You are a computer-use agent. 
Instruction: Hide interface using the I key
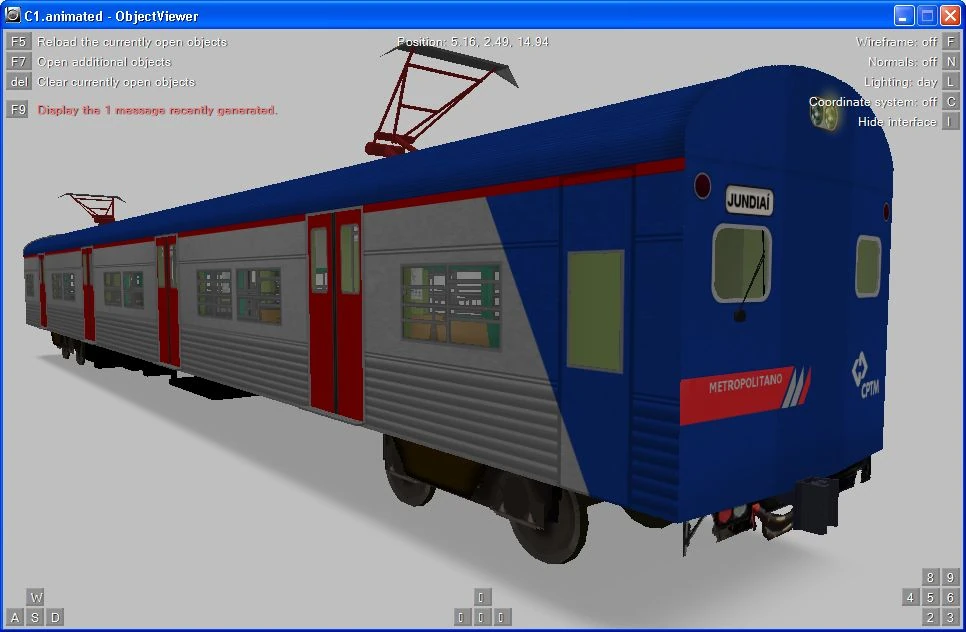click(951, 121)
